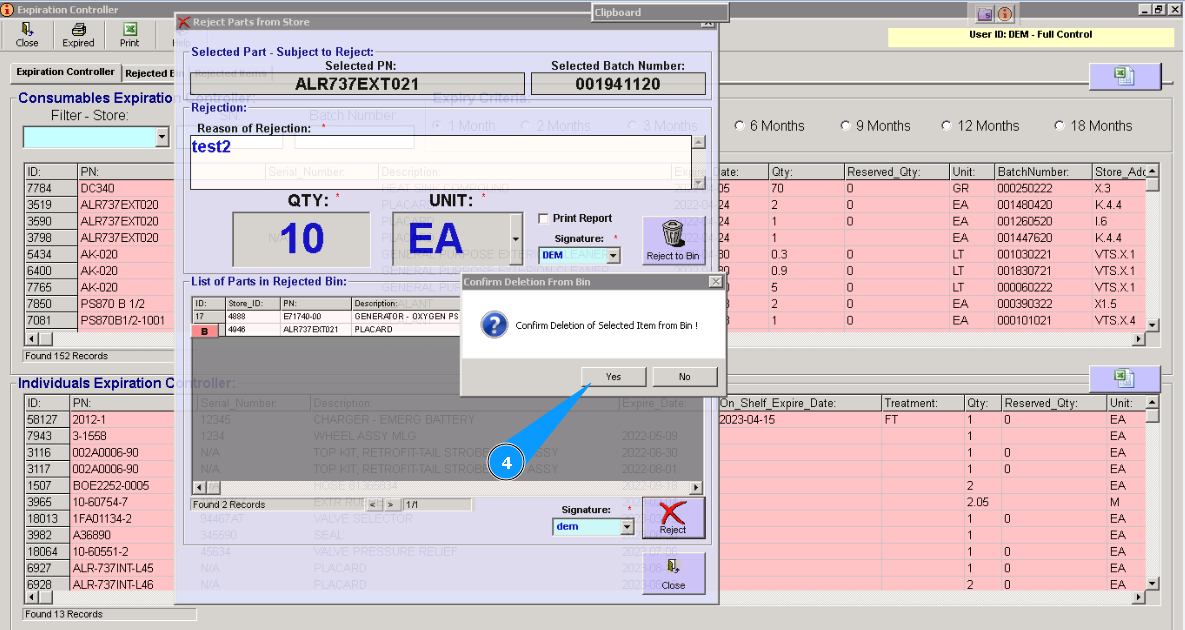This screenshot has height=630, width=1185.
Task: Click down arrow of consumables table vertical scrollbar
Action: click(x=1152, y=325)
